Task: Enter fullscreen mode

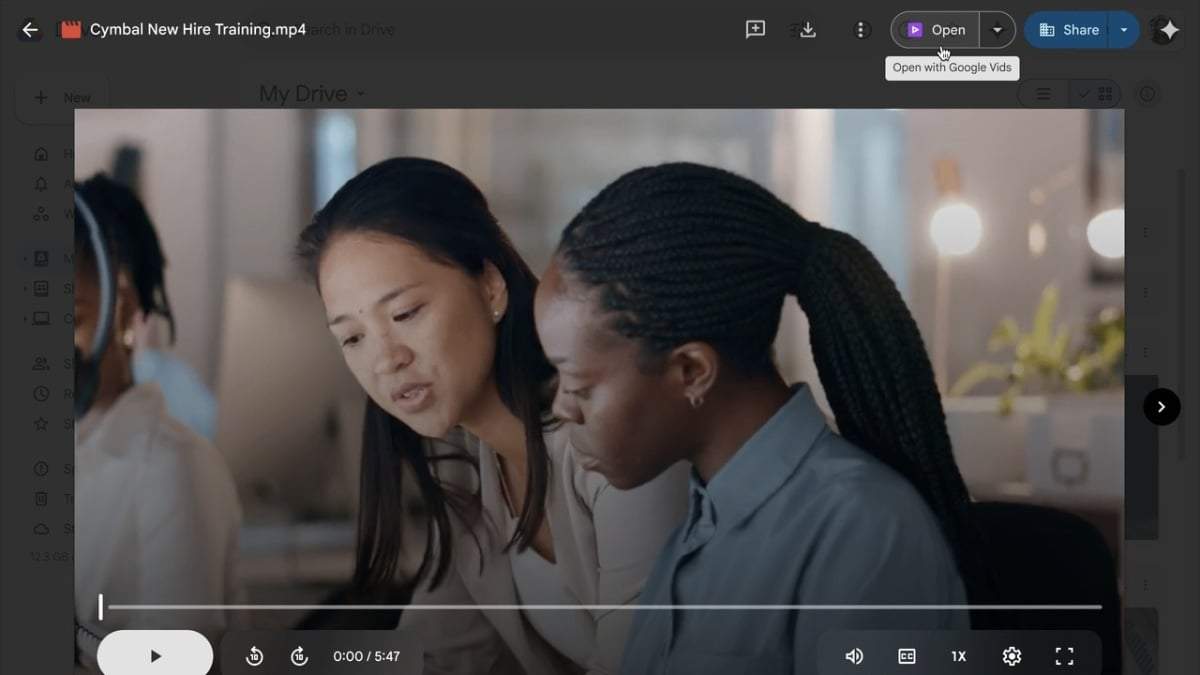Action: coord(1064,656)
